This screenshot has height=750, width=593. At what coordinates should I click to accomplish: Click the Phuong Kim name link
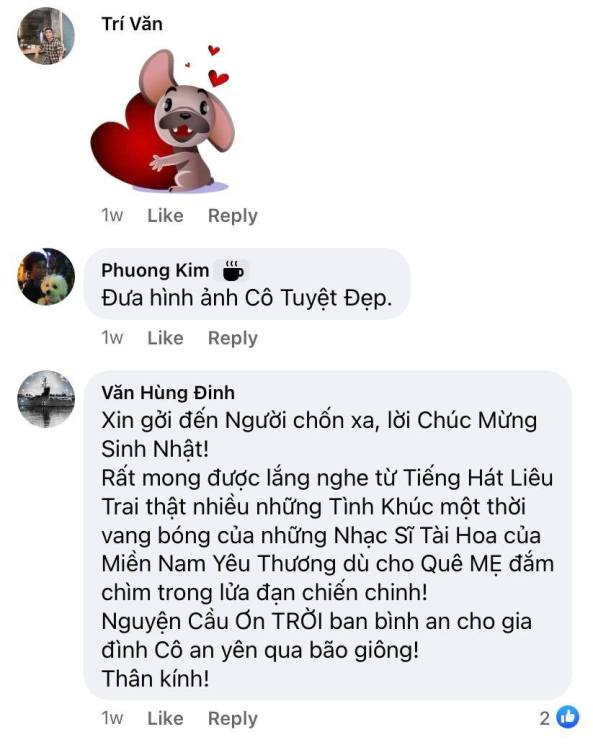(155, 270)
